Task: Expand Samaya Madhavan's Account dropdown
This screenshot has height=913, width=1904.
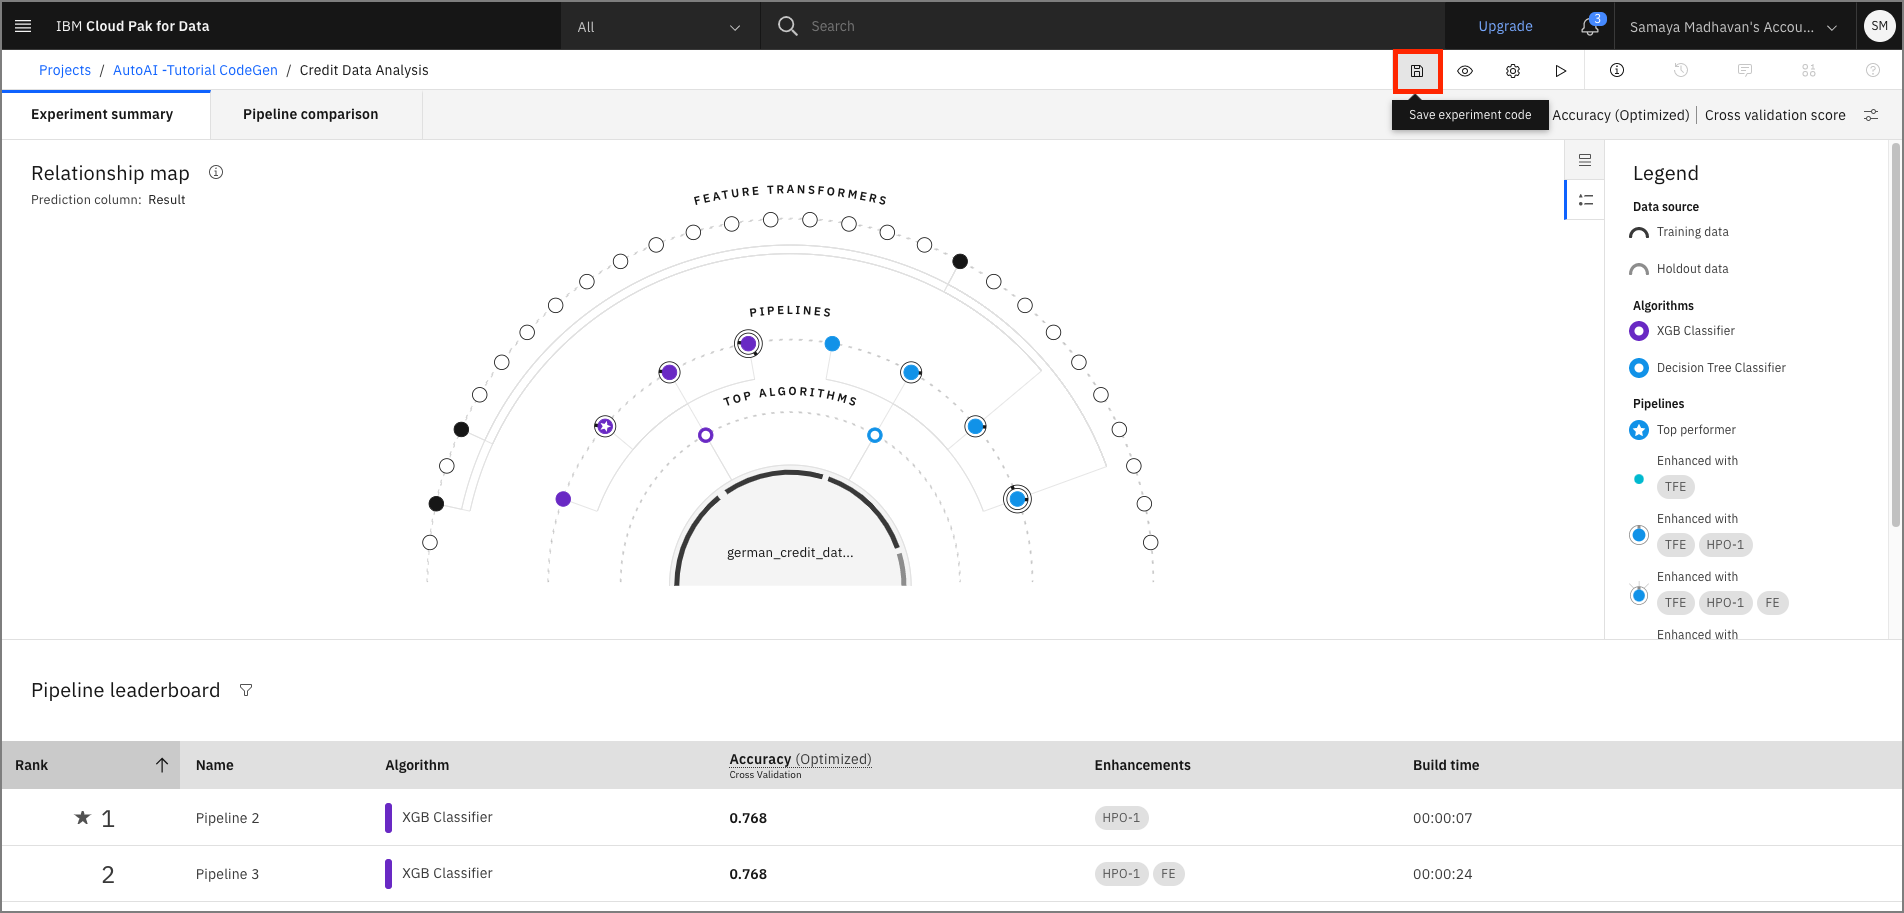Action: [1734, 26]
